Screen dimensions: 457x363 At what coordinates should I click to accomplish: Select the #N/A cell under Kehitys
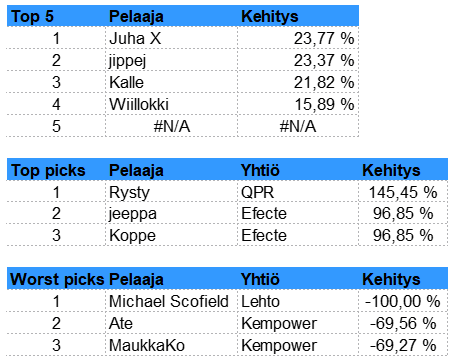pos(298,126)
